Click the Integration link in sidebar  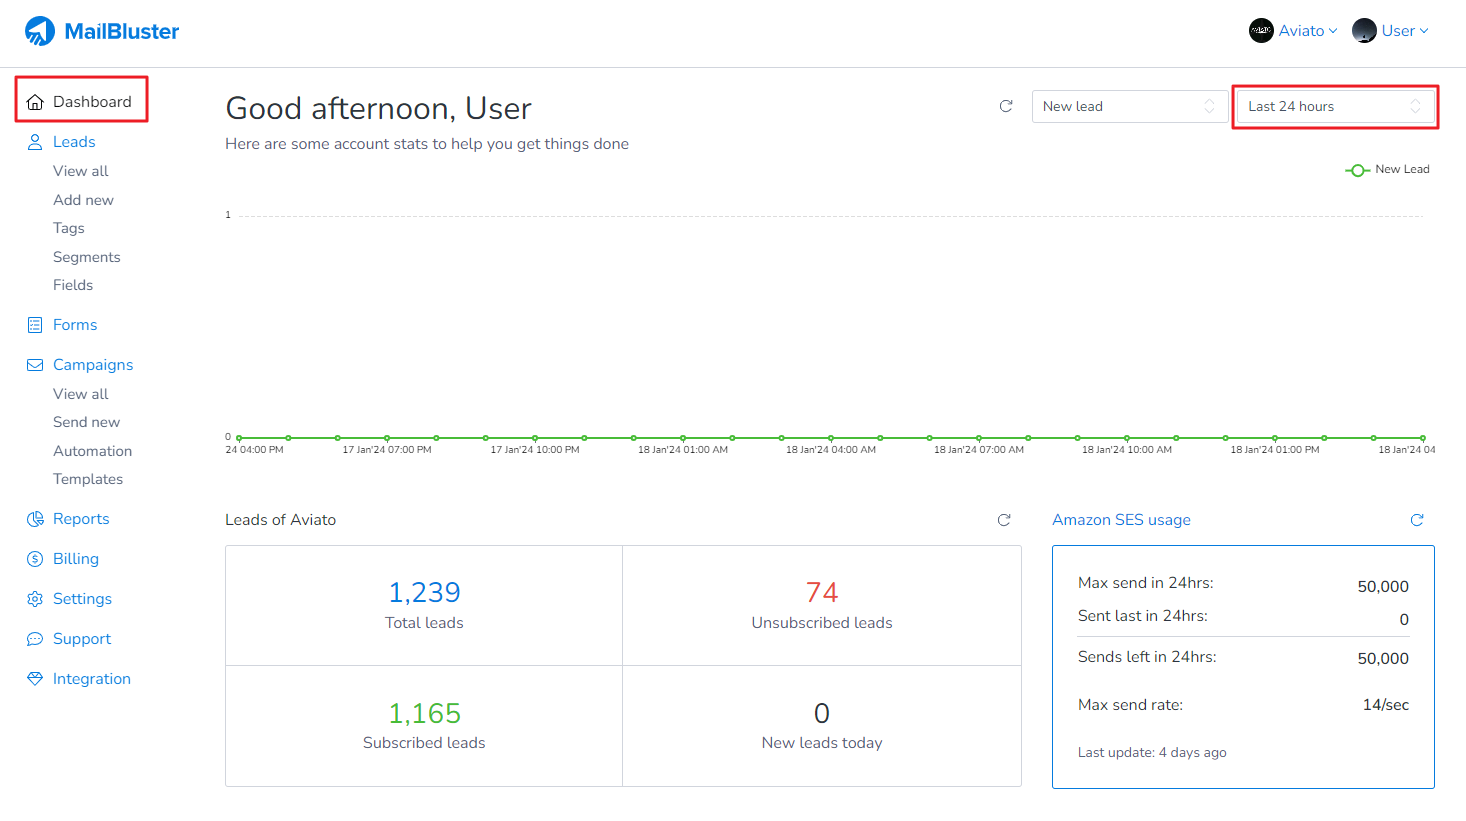(91, 679)
